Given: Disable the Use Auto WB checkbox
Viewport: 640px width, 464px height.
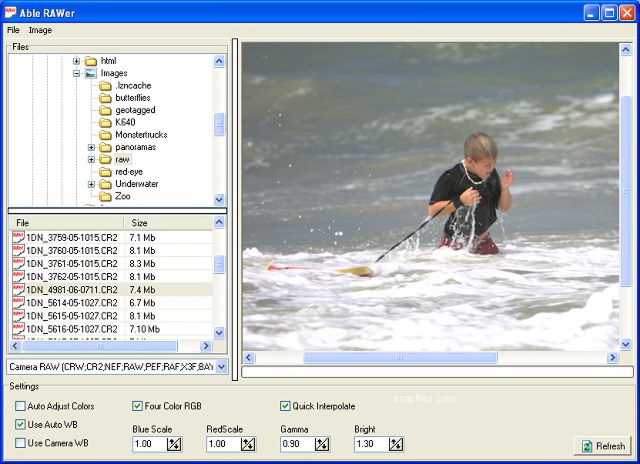Looking at the screenshot, I should click(20, 424).
